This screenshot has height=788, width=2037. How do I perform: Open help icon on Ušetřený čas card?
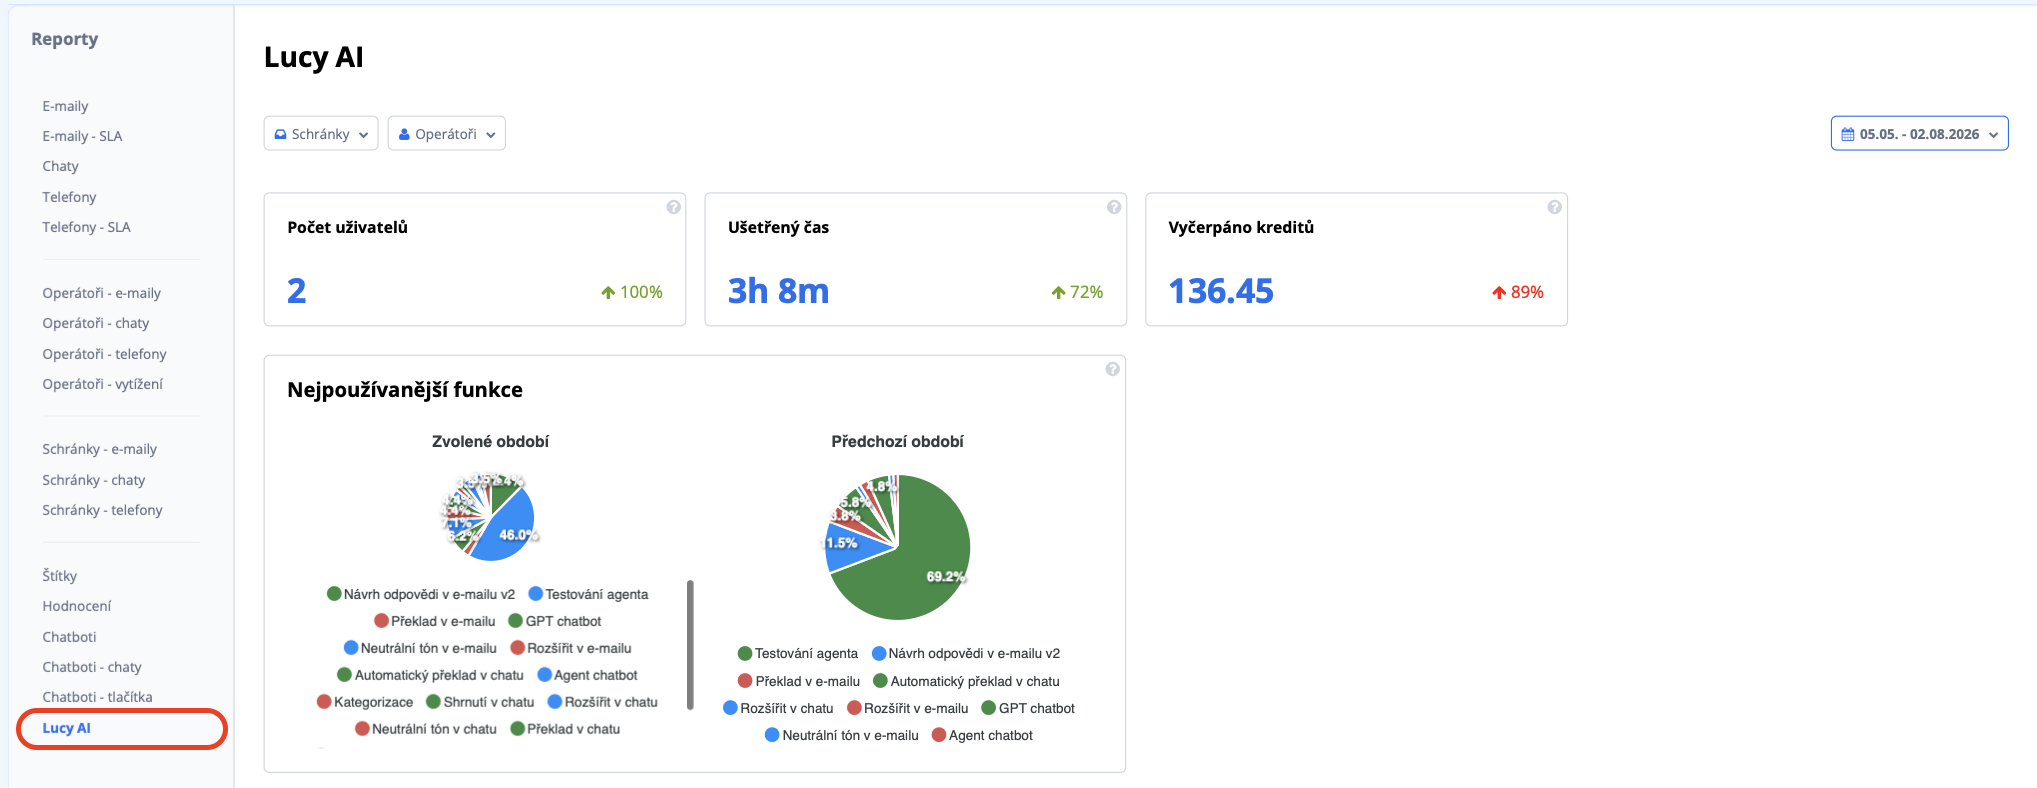[1113, 207]
